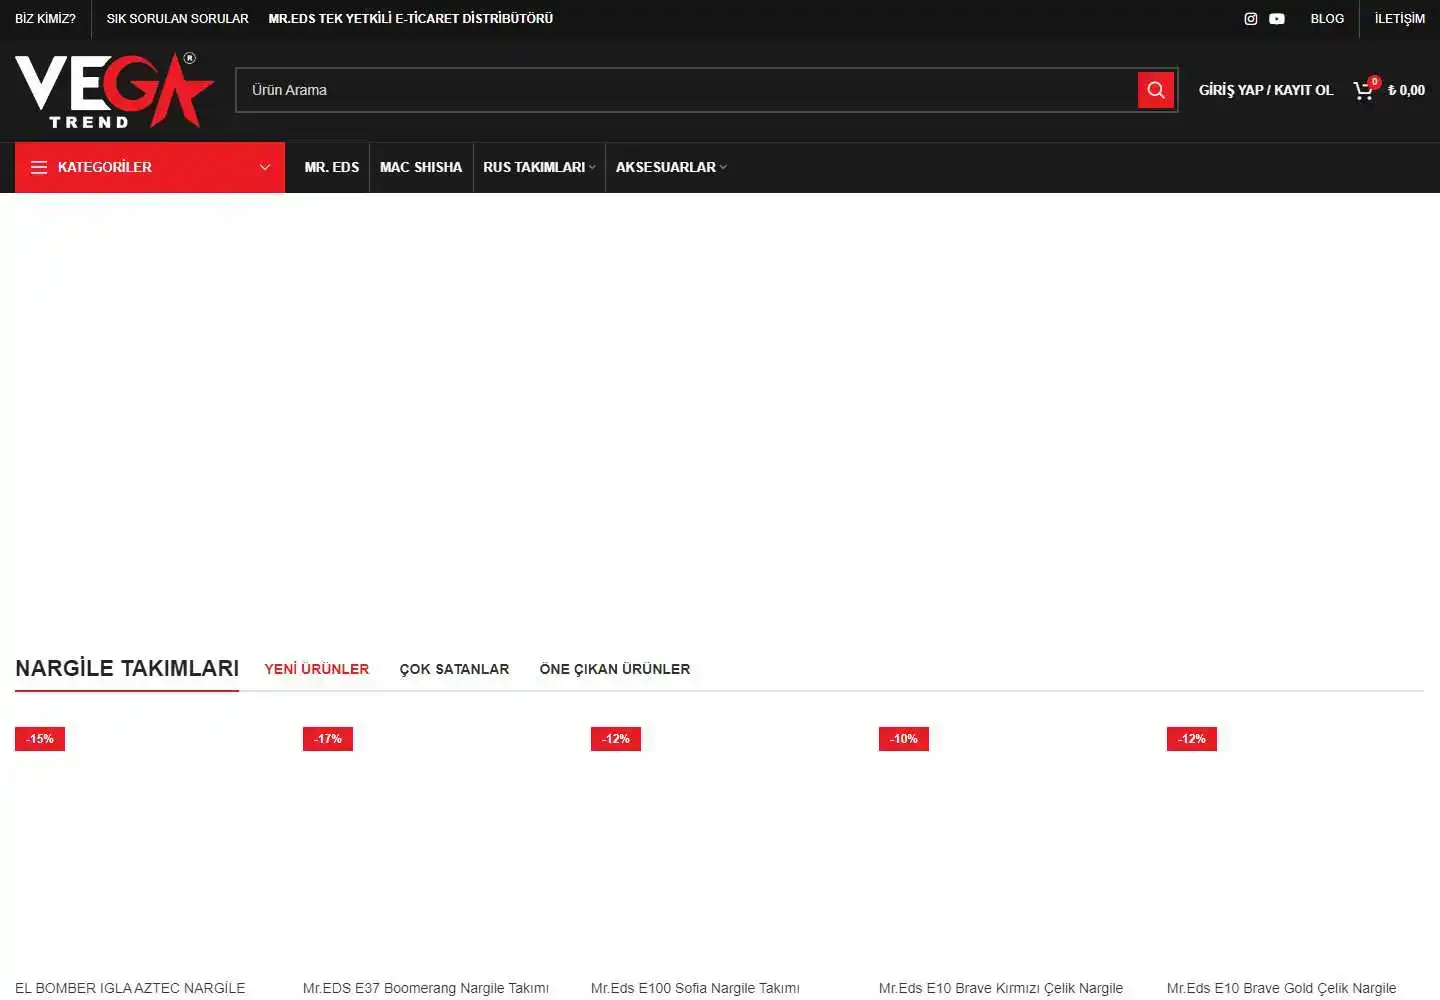Open Sık Sorulan Sorular page
This screenshot has width=1440, height=1000.
(x=178, y=19)
